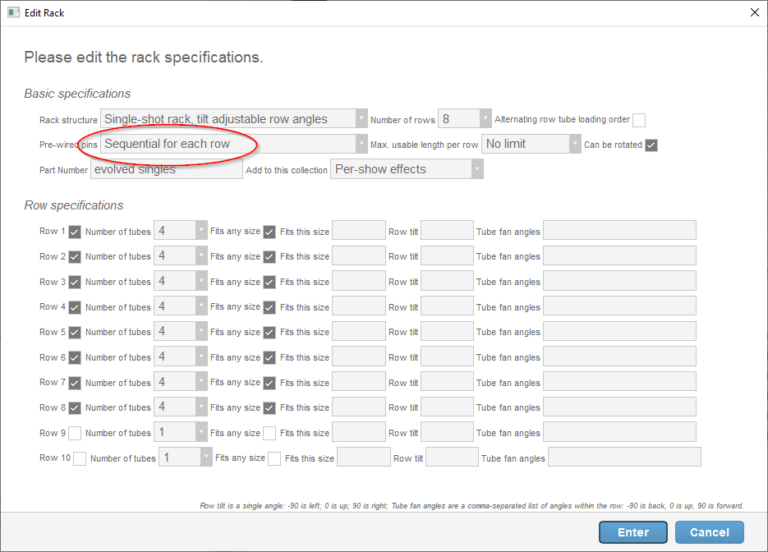Disable the Row 1 checkbox
This screenshot has width=768, height=552.
click(x=75, y=231)
